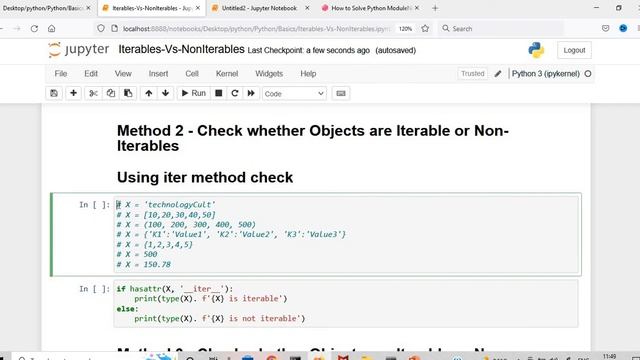This screenshot has width=640, height=360.
Task: Click the commented line X = 500
Action: pos(137,254)
